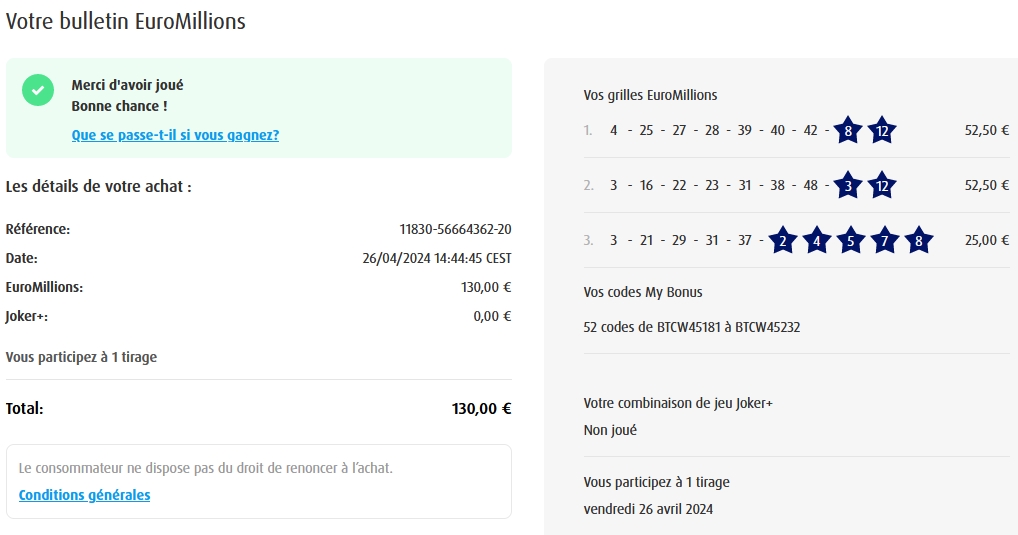Image resolution: width=1018 pixels, height=535 pixels.
Task: Select star number 7 in the third grid
Action: (884, 240)
